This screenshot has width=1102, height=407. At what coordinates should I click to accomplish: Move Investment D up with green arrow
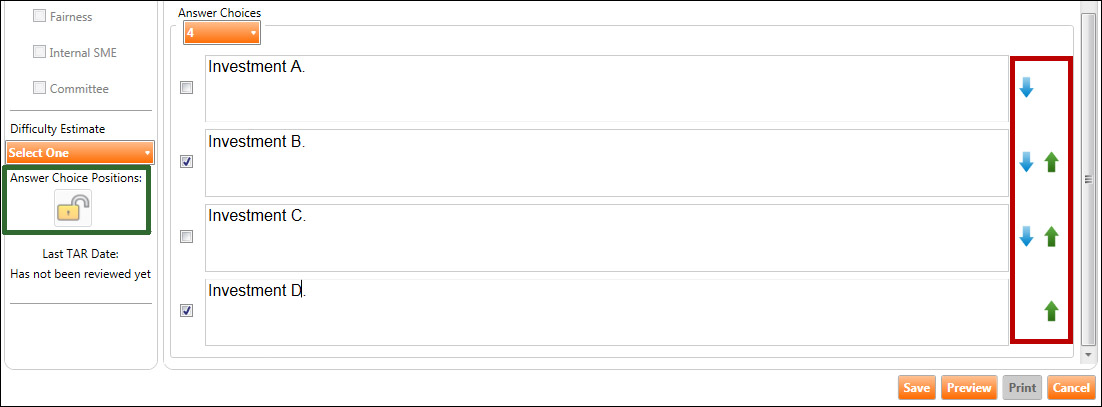click(x=1051, y=311)
